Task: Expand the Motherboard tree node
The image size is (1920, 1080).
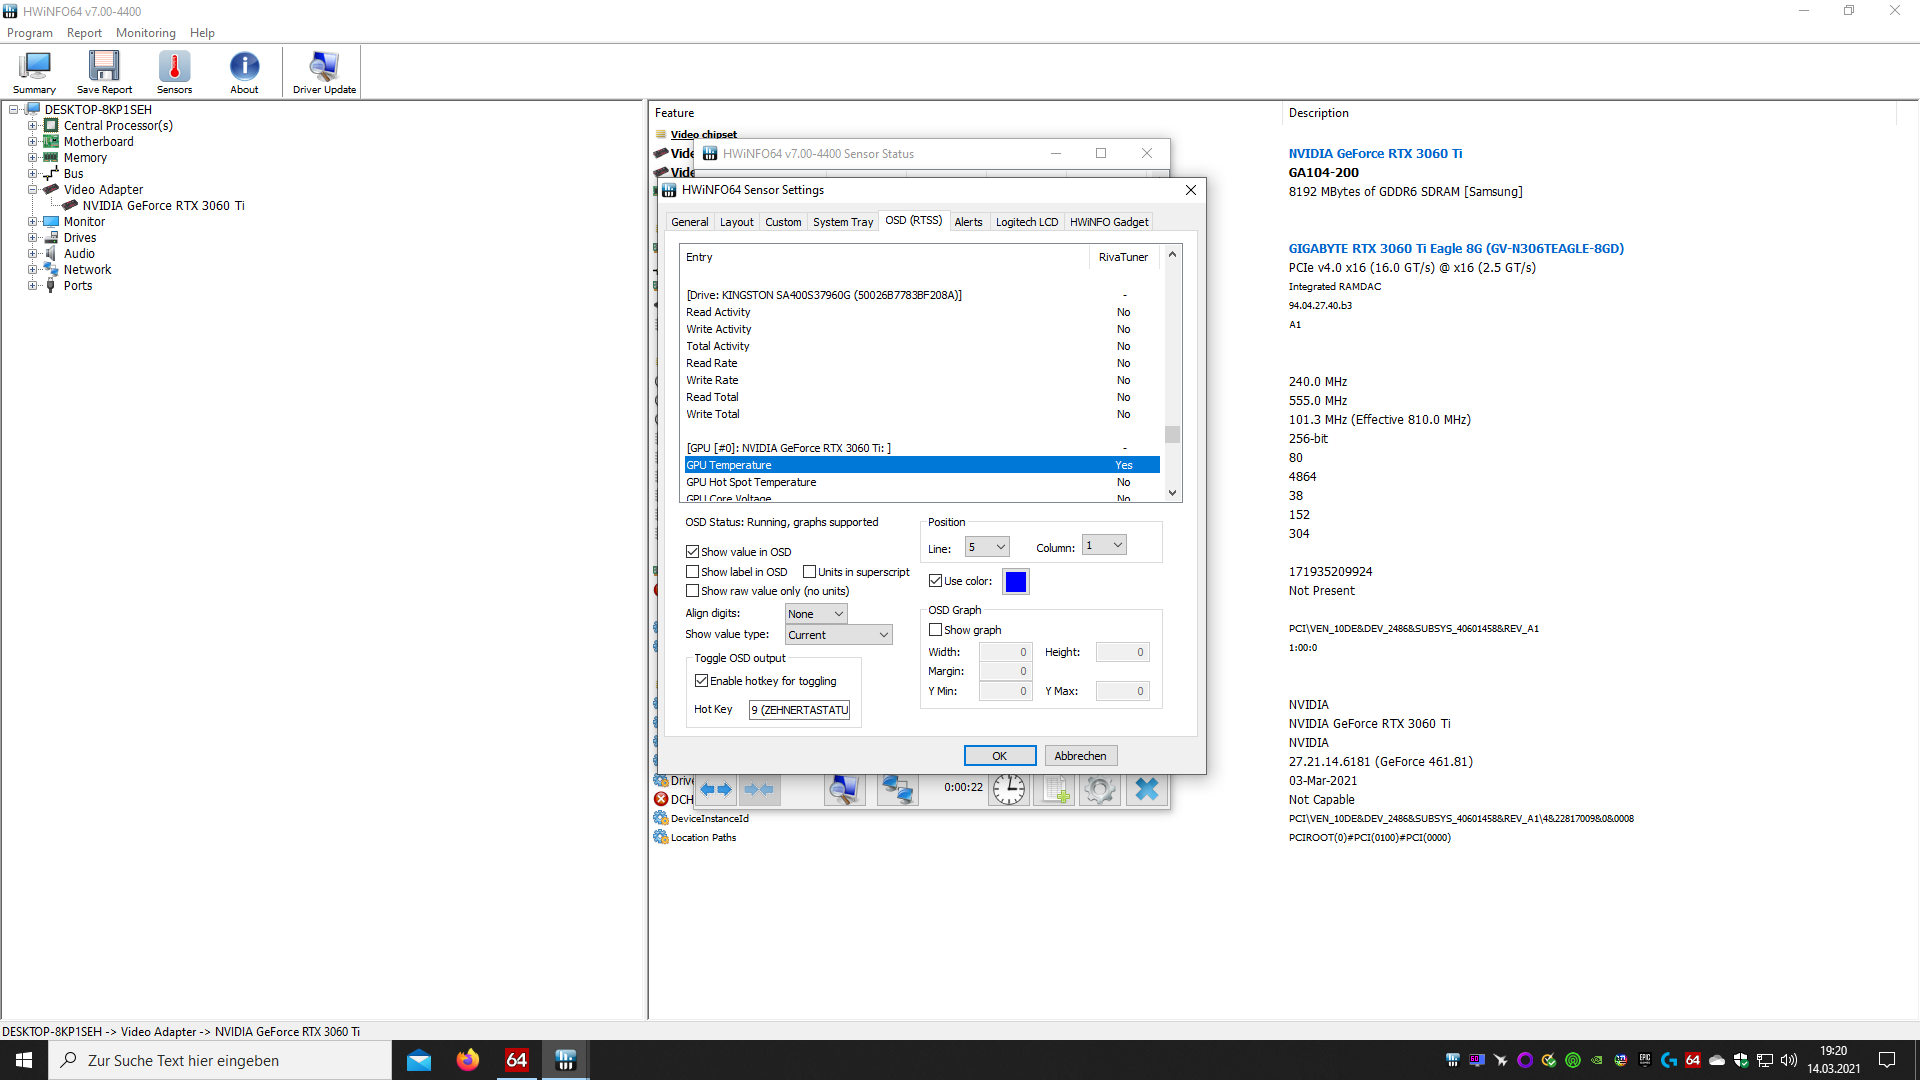Action: pos(32,142)
